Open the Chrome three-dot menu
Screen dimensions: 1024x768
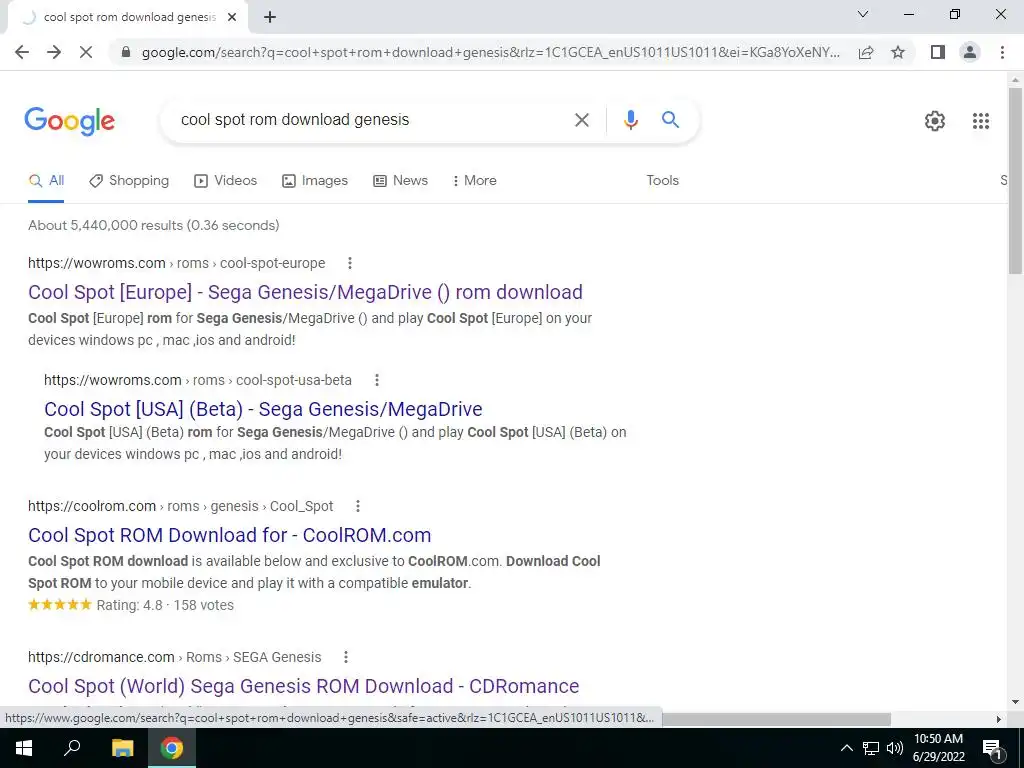click(x=1002, y=52)
